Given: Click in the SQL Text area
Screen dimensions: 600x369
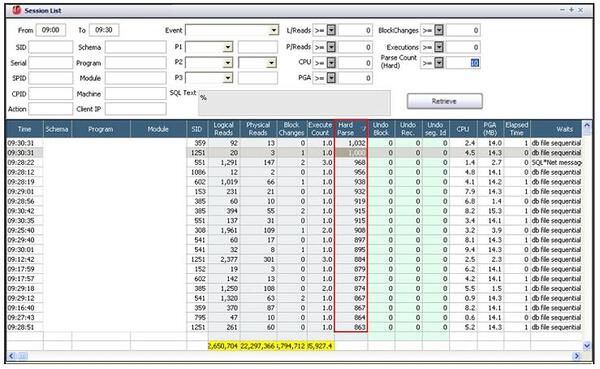Looking at the screenshot, I should [x=294, y=103].
